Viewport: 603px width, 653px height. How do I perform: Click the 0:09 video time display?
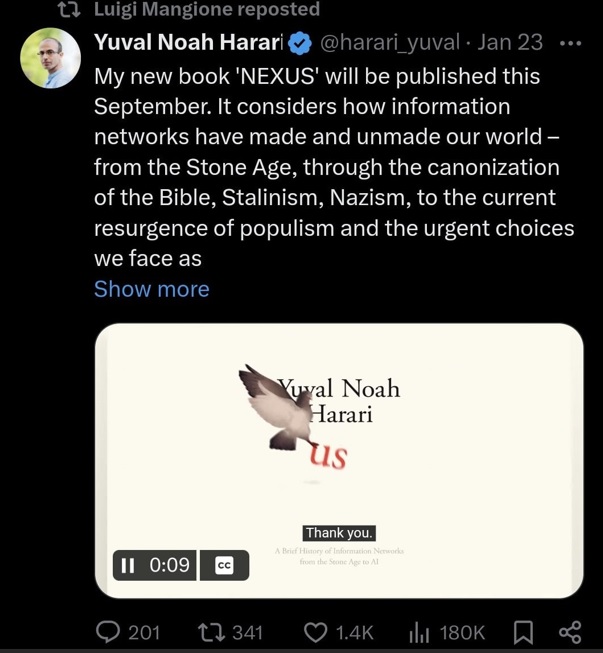pyautogui.click(x=169, y=565)
